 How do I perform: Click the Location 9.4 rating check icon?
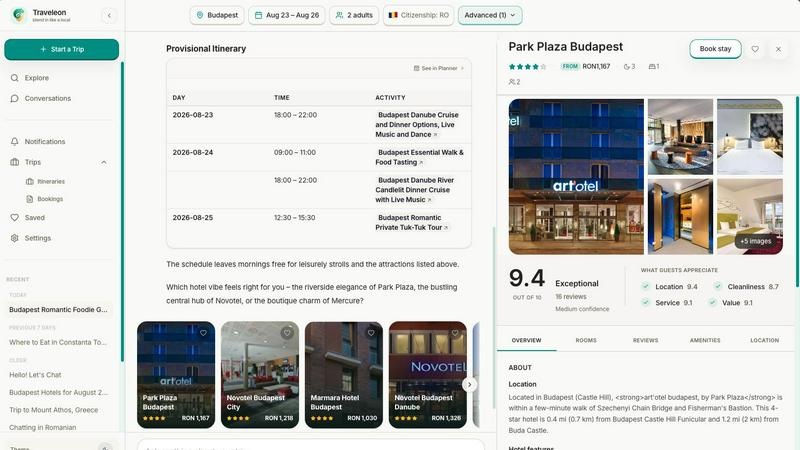(x=645, y=287)
